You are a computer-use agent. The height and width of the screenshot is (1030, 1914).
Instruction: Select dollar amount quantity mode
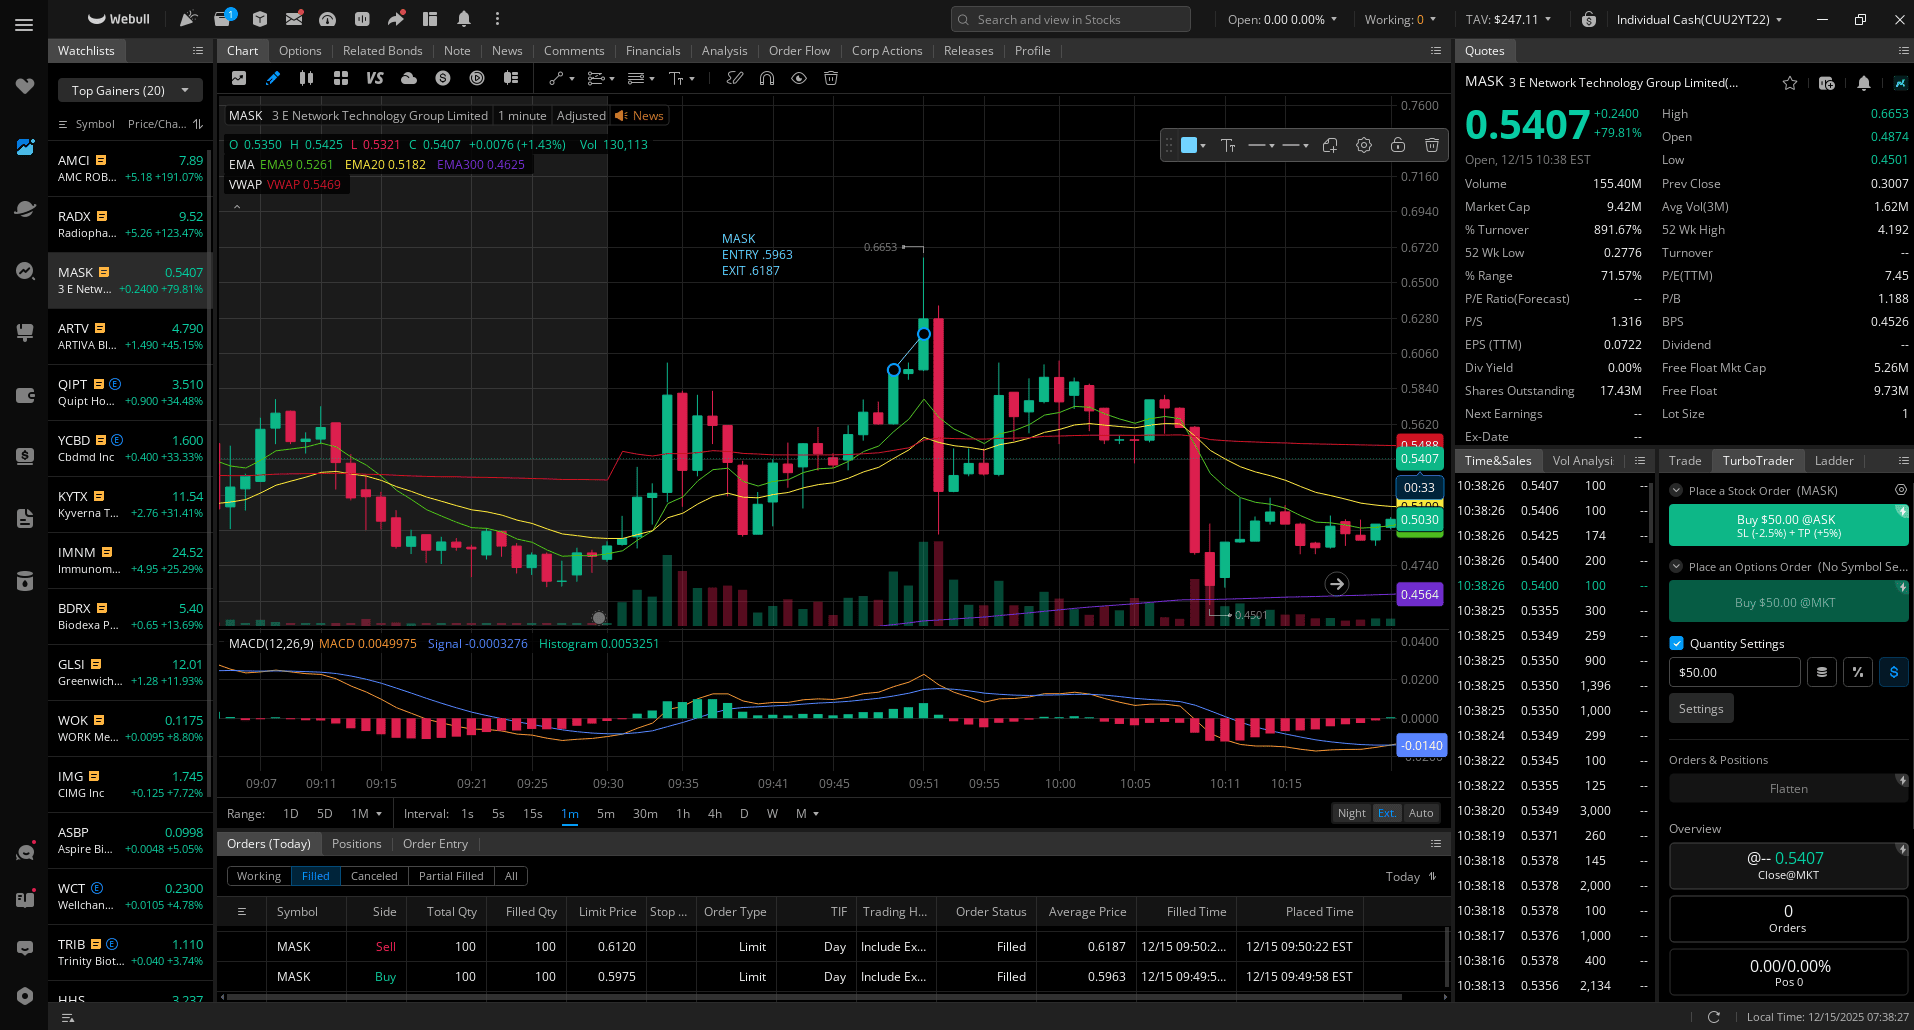coord(1894,672)
